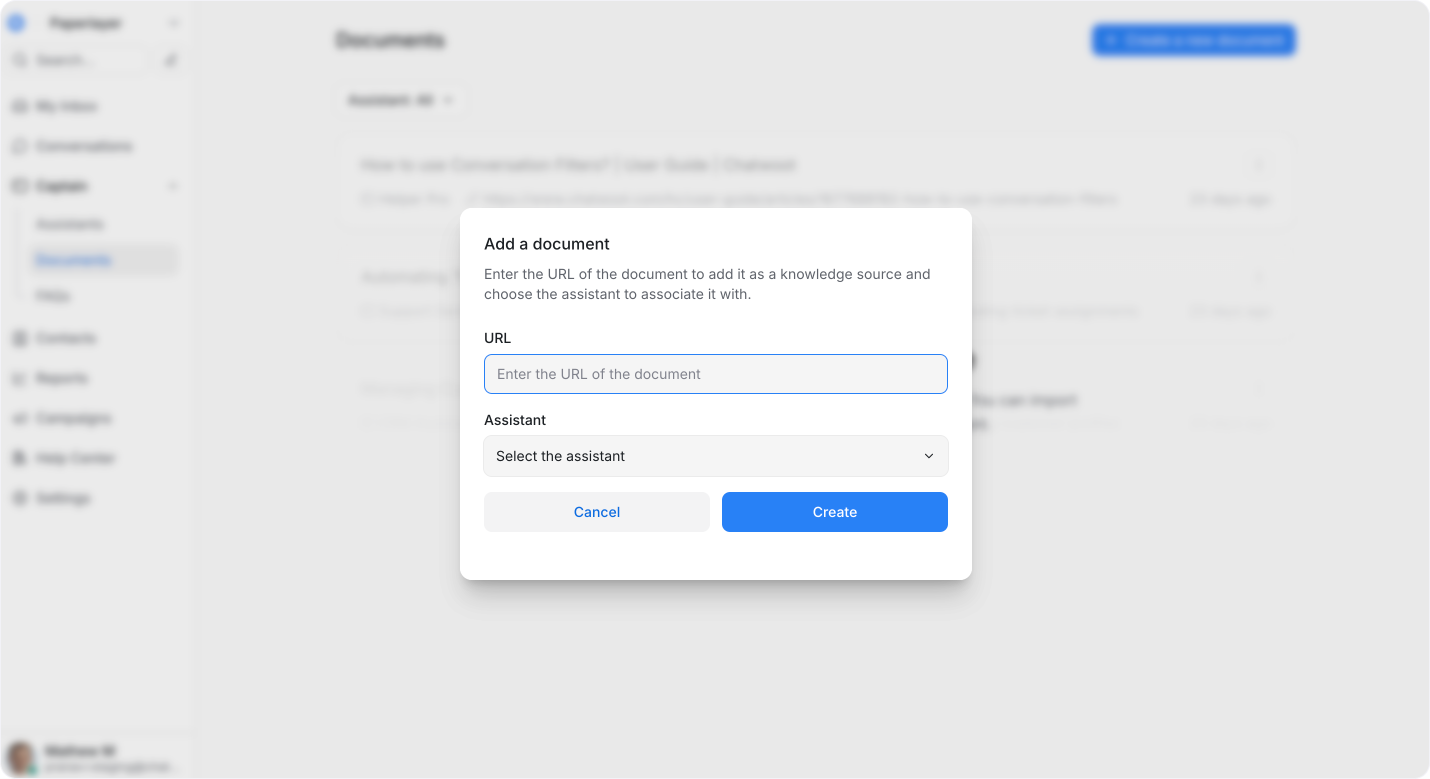Click the chevron in assistant selector
Screen dimensions: 1430x779
tap(929, 456)
